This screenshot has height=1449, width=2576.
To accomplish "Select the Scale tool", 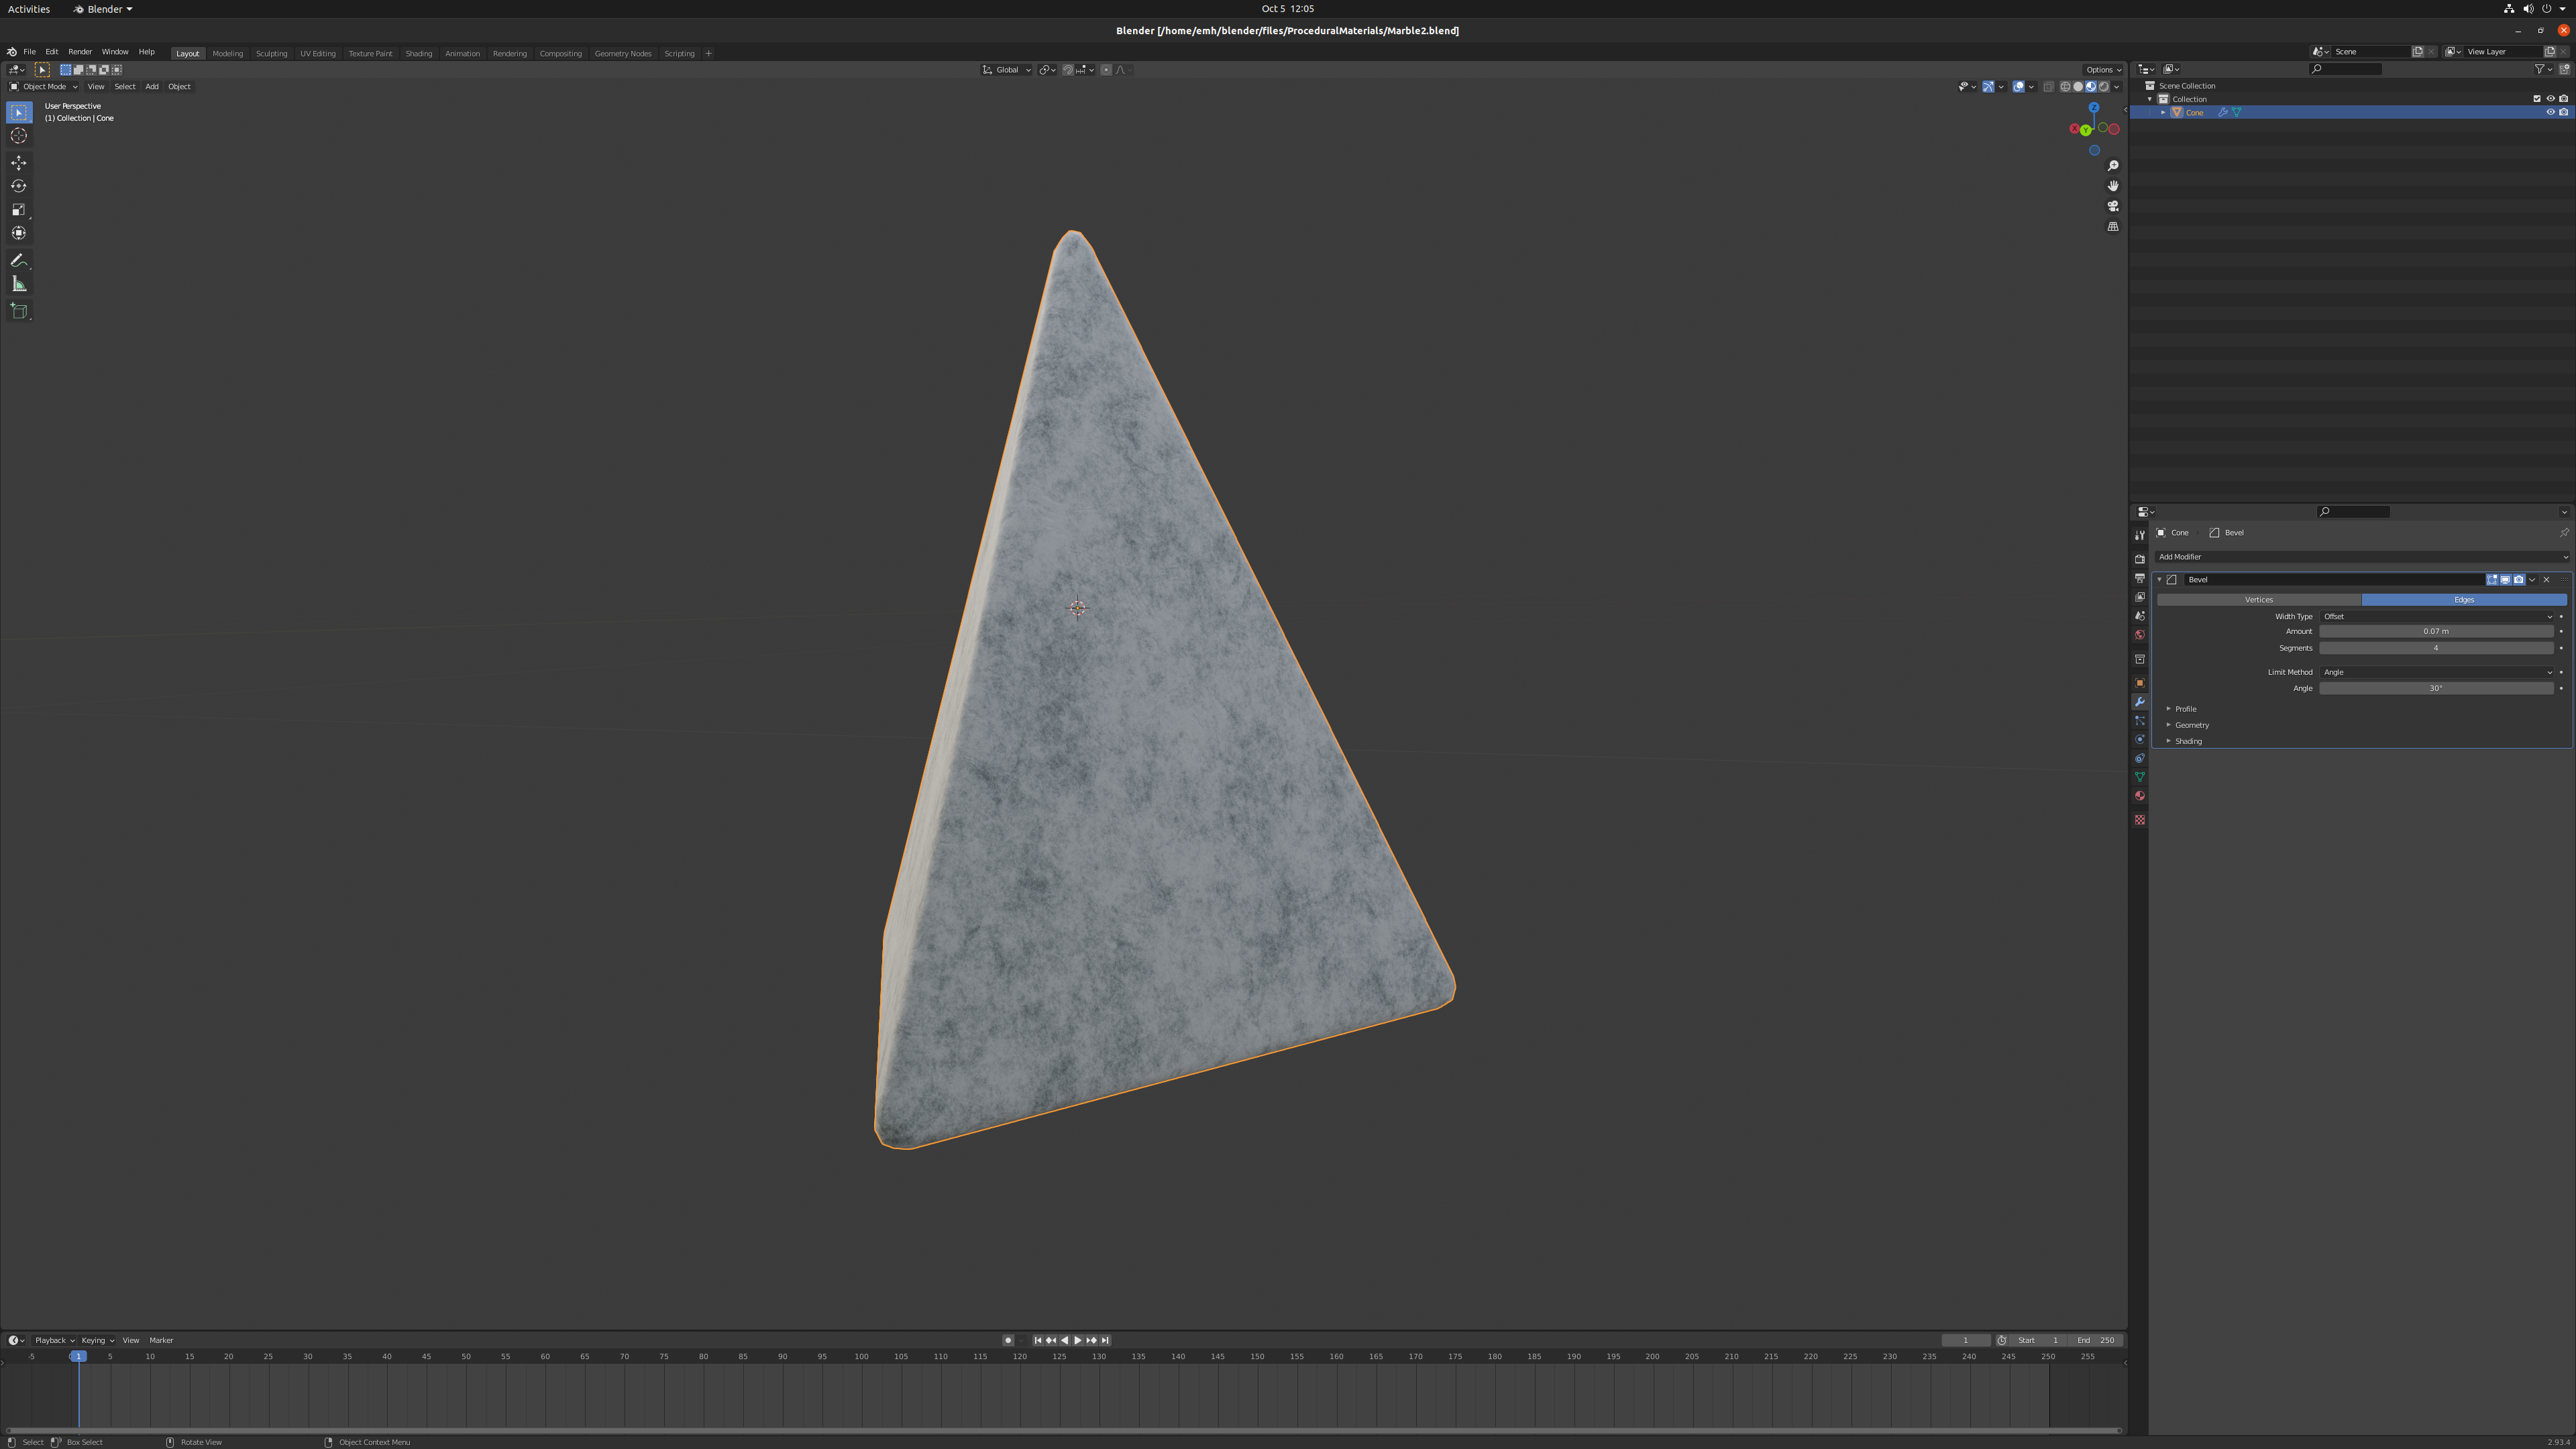I will point(19,210).
